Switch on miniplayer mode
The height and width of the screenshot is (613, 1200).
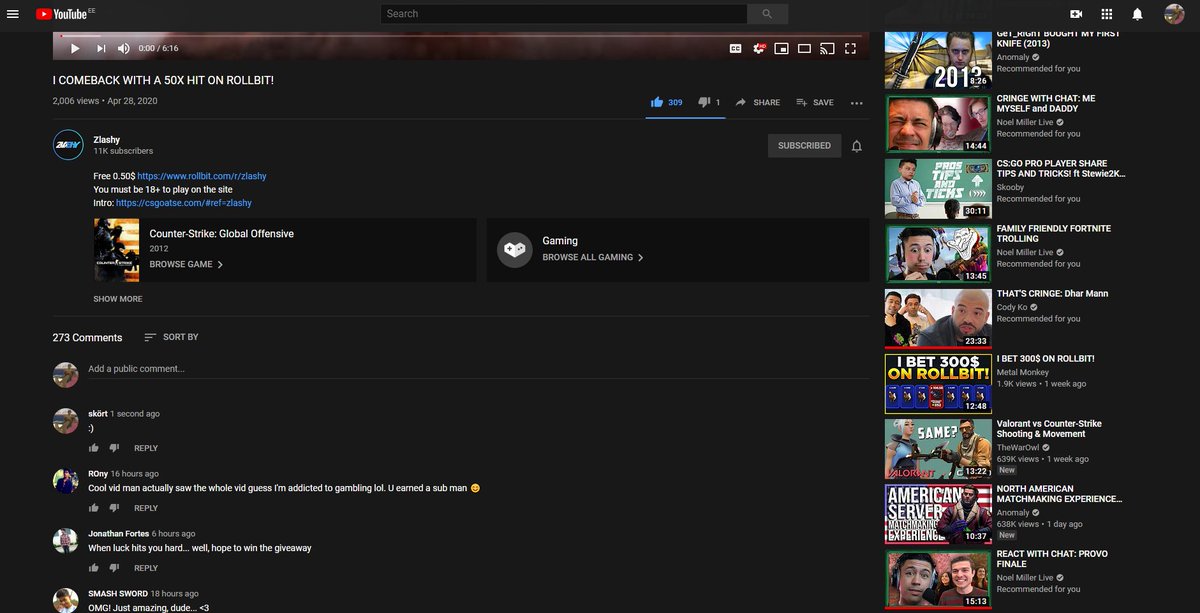point(781,48)
